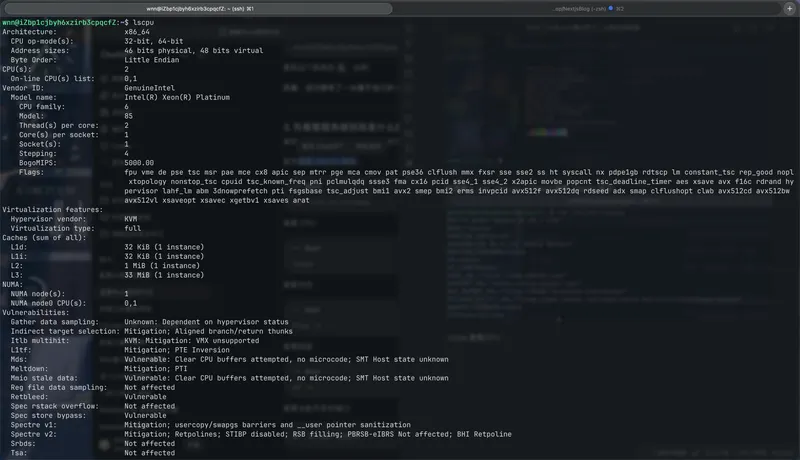Select the L2 '1 MiB (1 instance)' value
This screenshot has height=460, width=800.
162,266
